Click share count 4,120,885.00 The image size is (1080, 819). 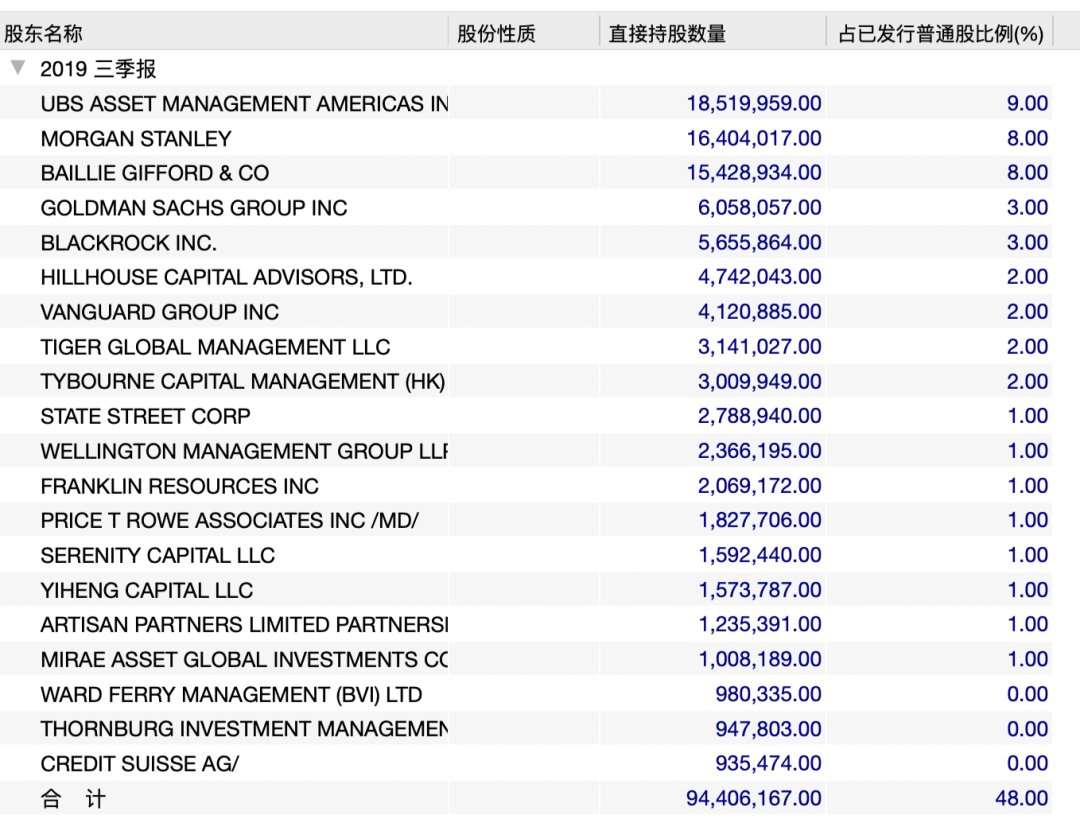point(760,311)
